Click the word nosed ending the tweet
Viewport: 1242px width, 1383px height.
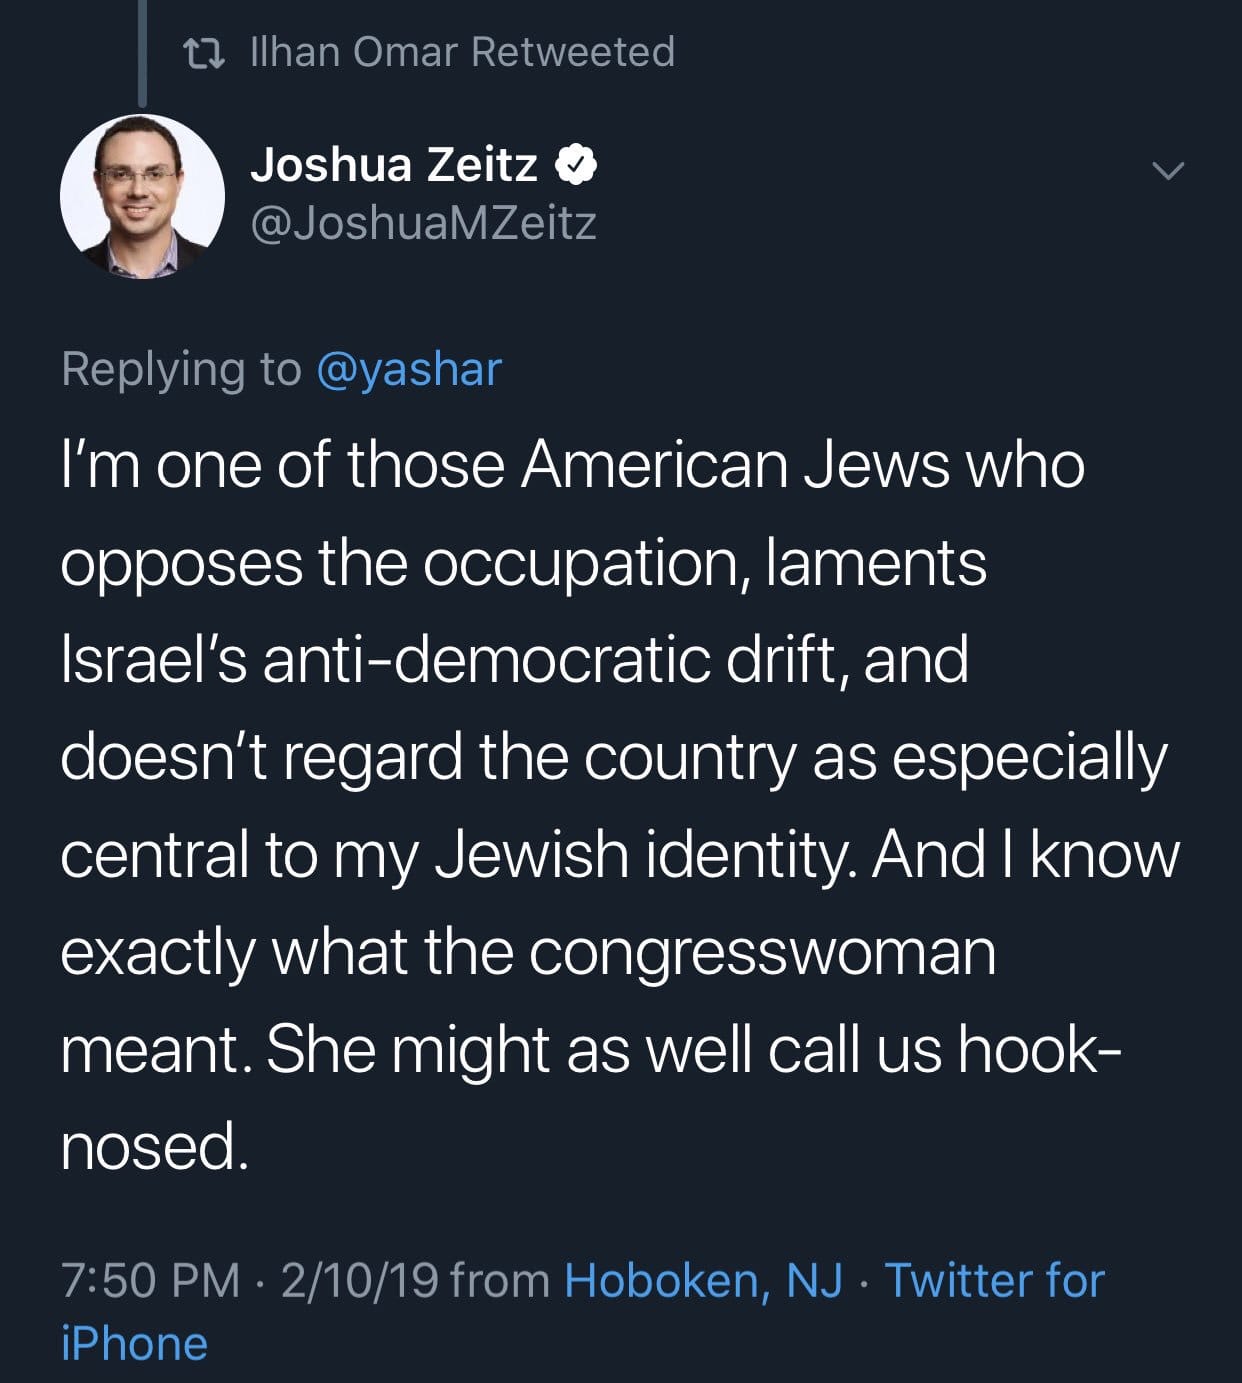tap(154, 1146)
